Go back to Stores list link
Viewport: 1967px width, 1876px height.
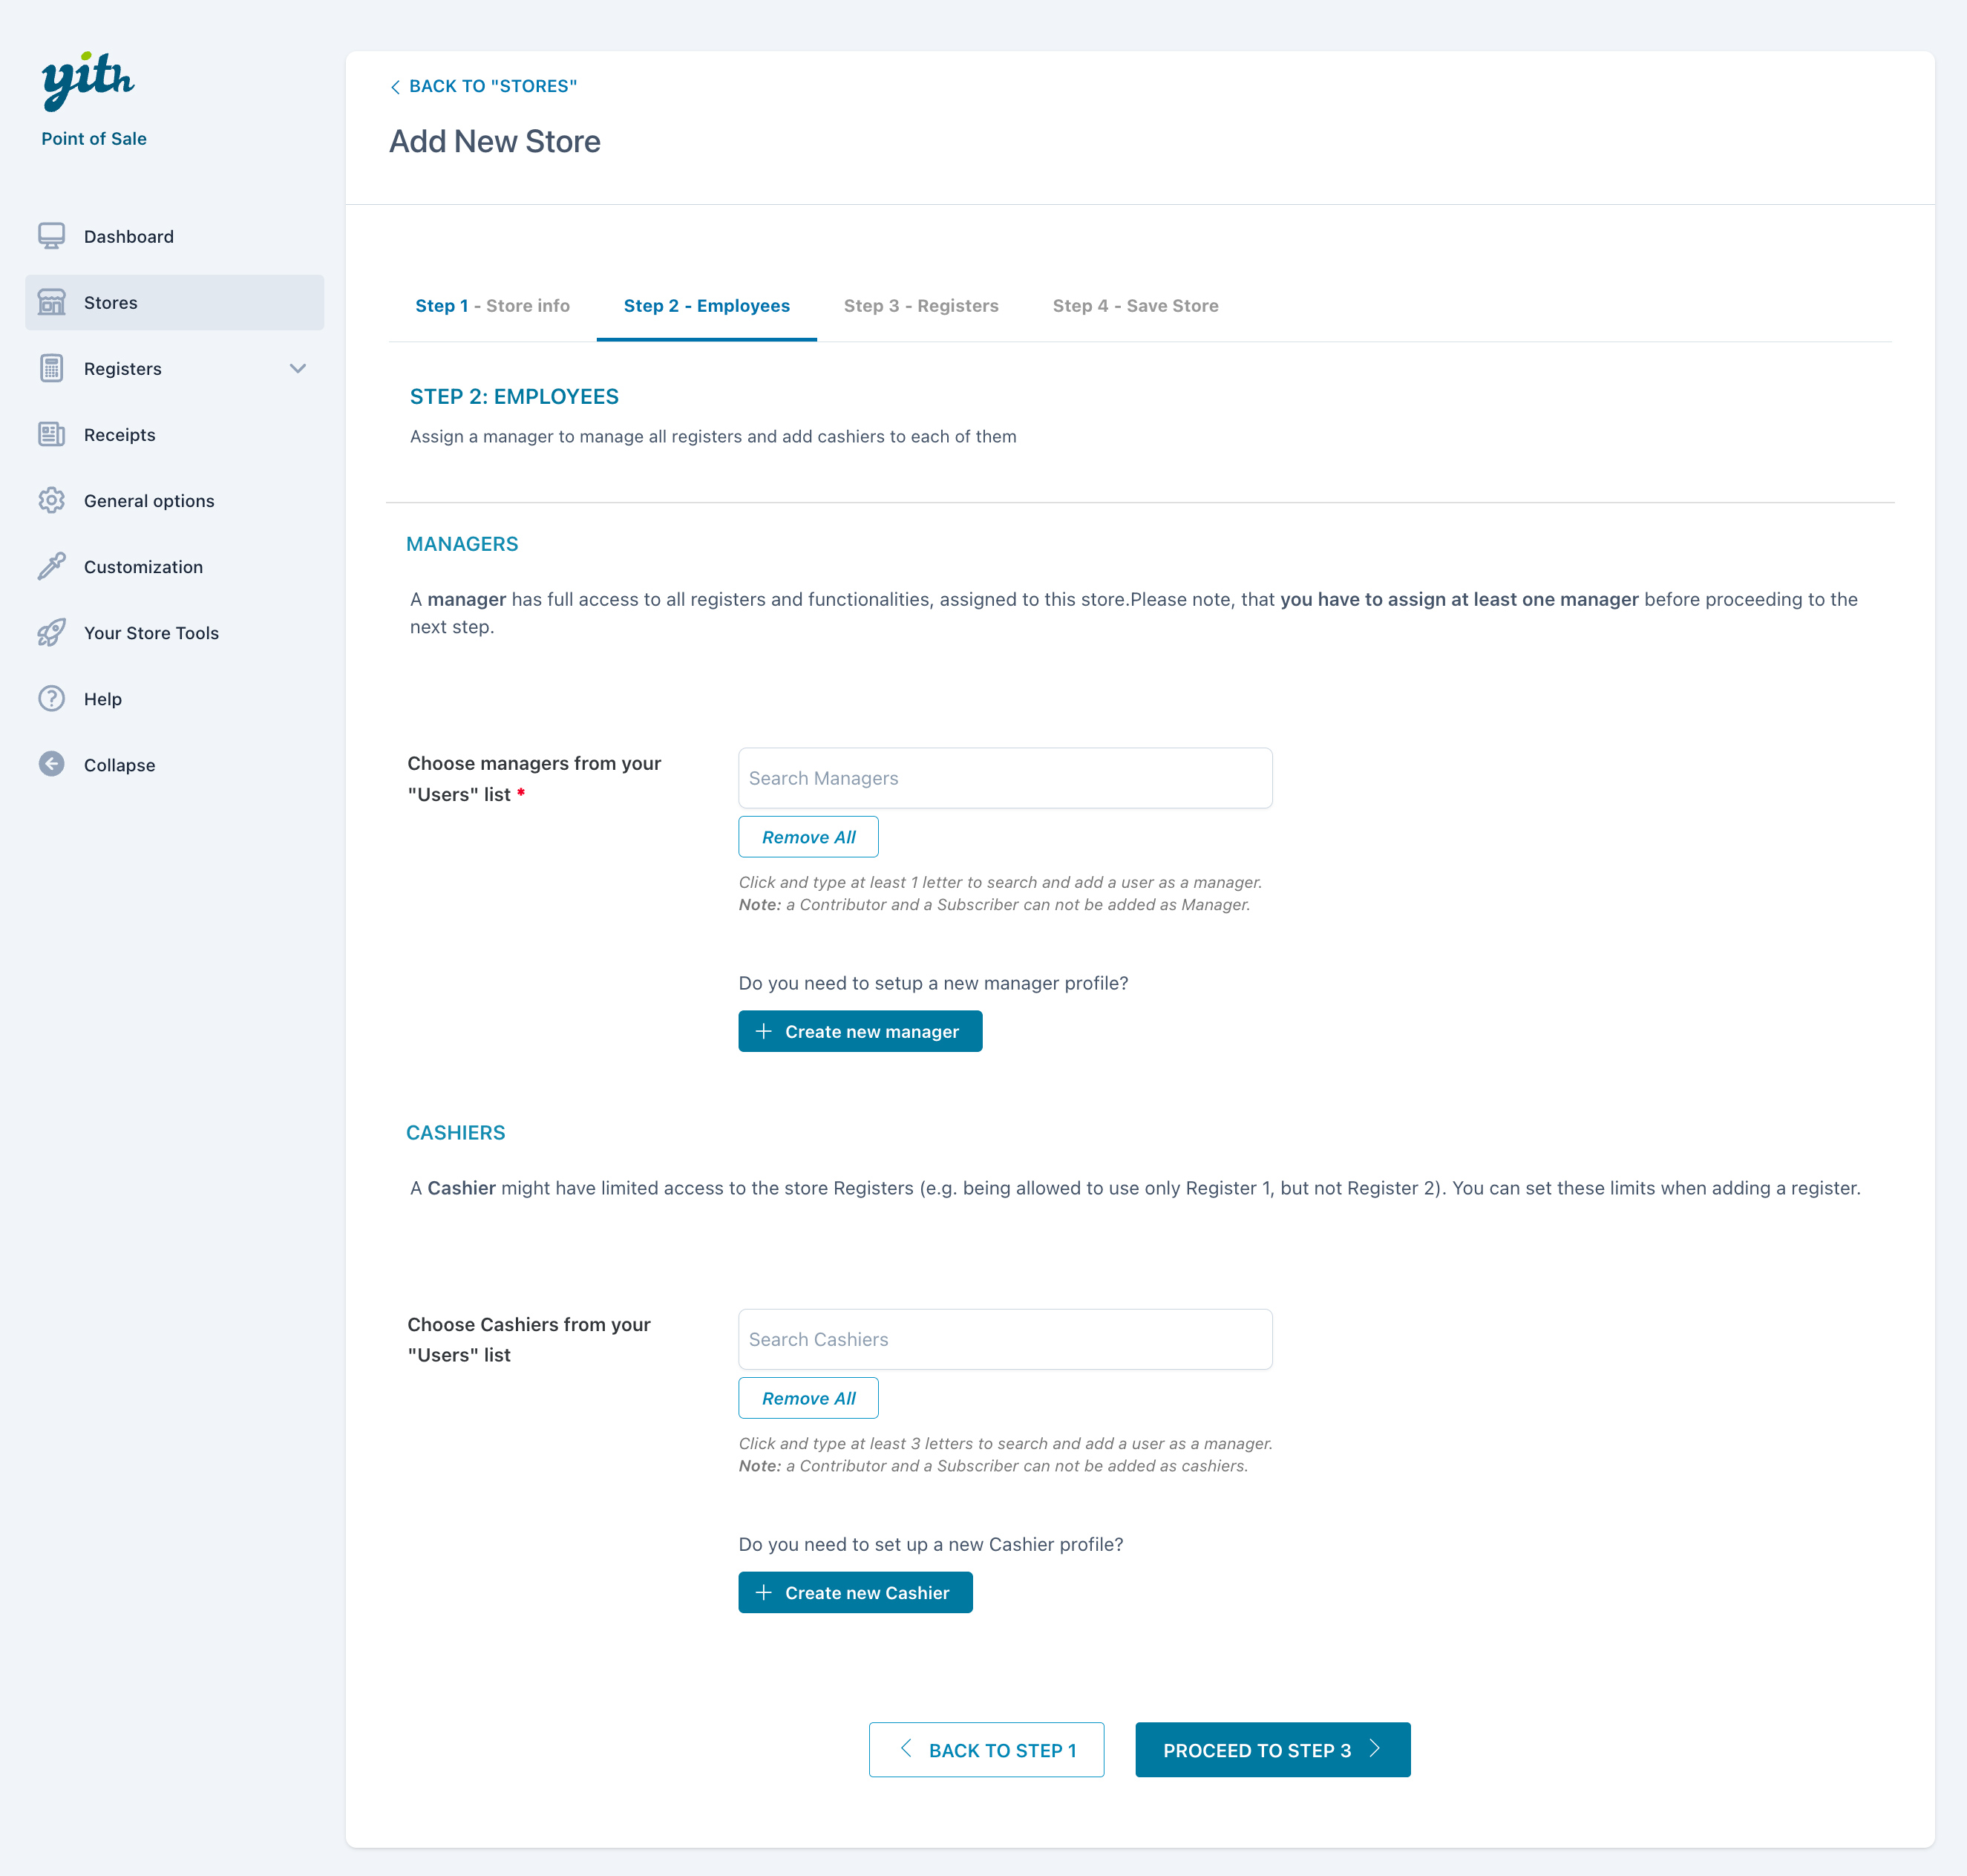pyautogui.click(x=483, y=86)
